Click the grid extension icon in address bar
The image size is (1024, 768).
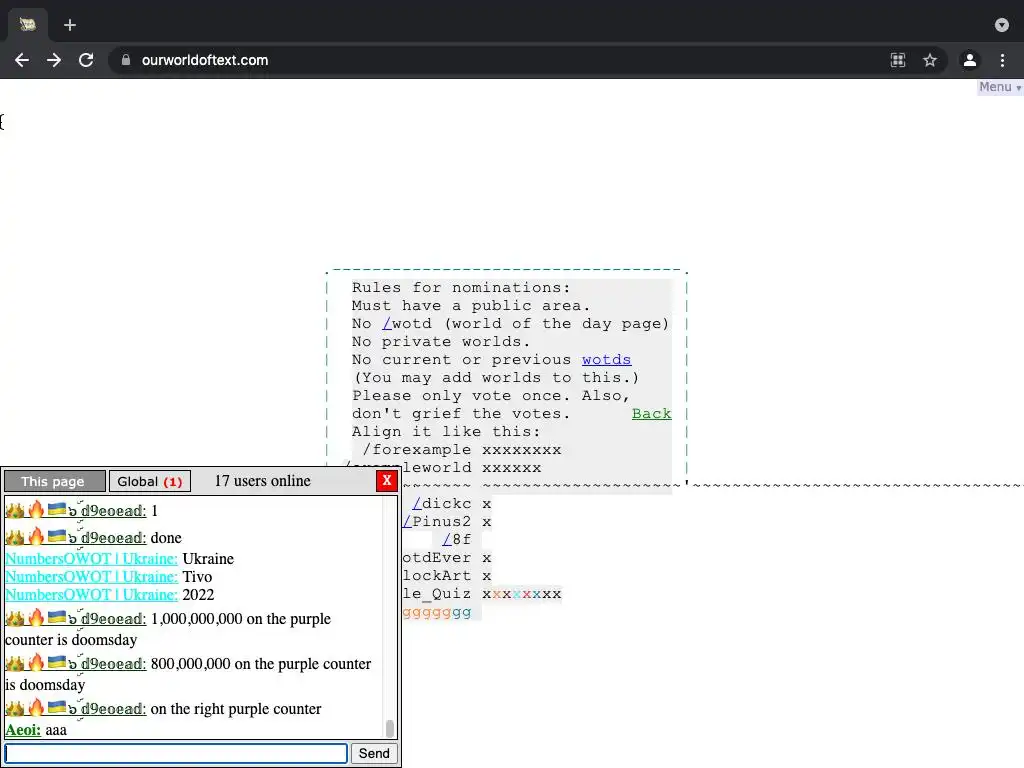tap(898, 60)
